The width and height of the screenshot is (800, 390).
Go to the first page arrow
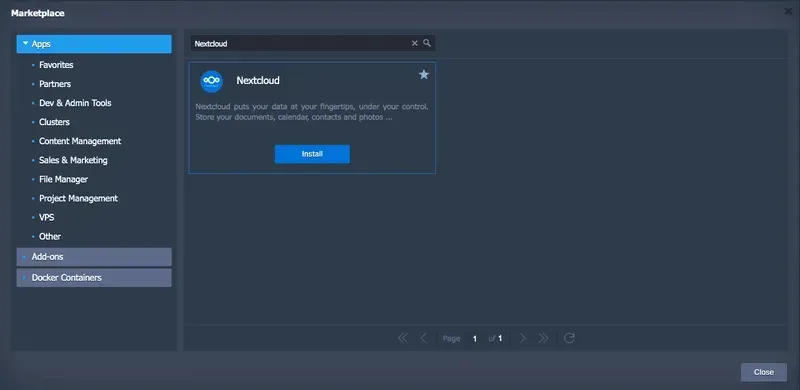(x=403, y=338)
